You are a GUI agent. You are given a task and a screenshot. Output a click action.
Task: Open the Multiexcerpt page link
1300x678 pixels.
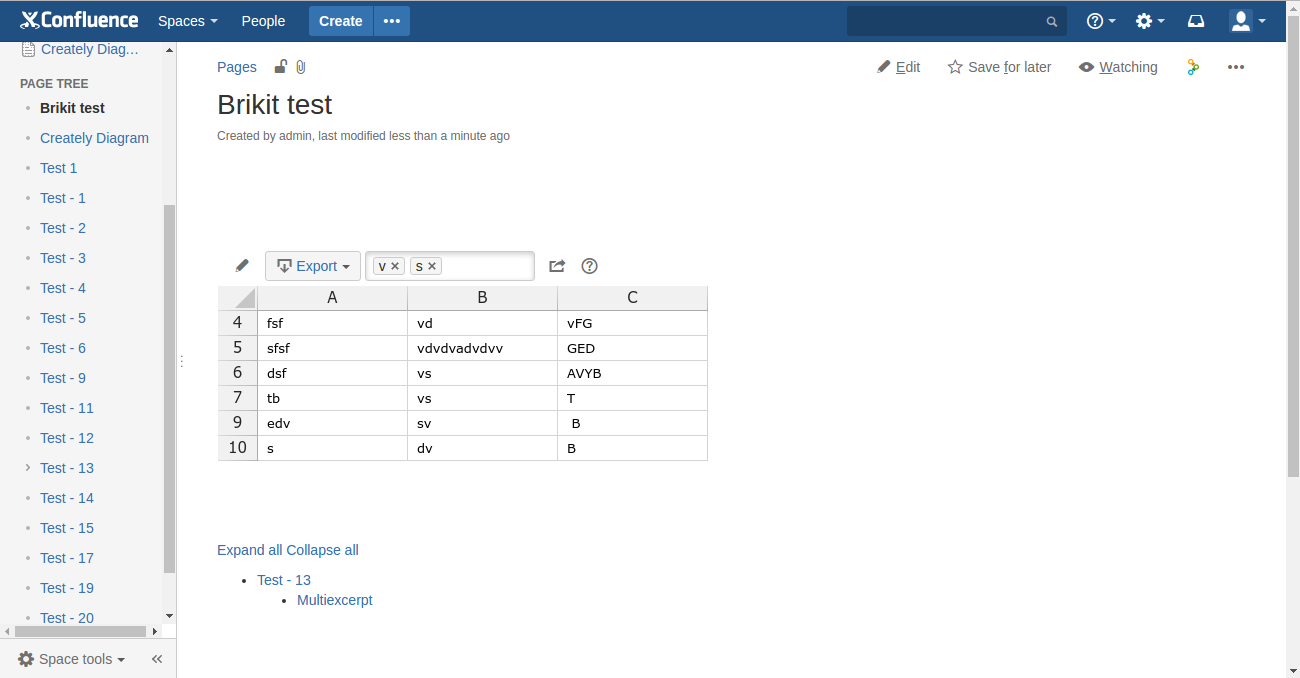334,600
